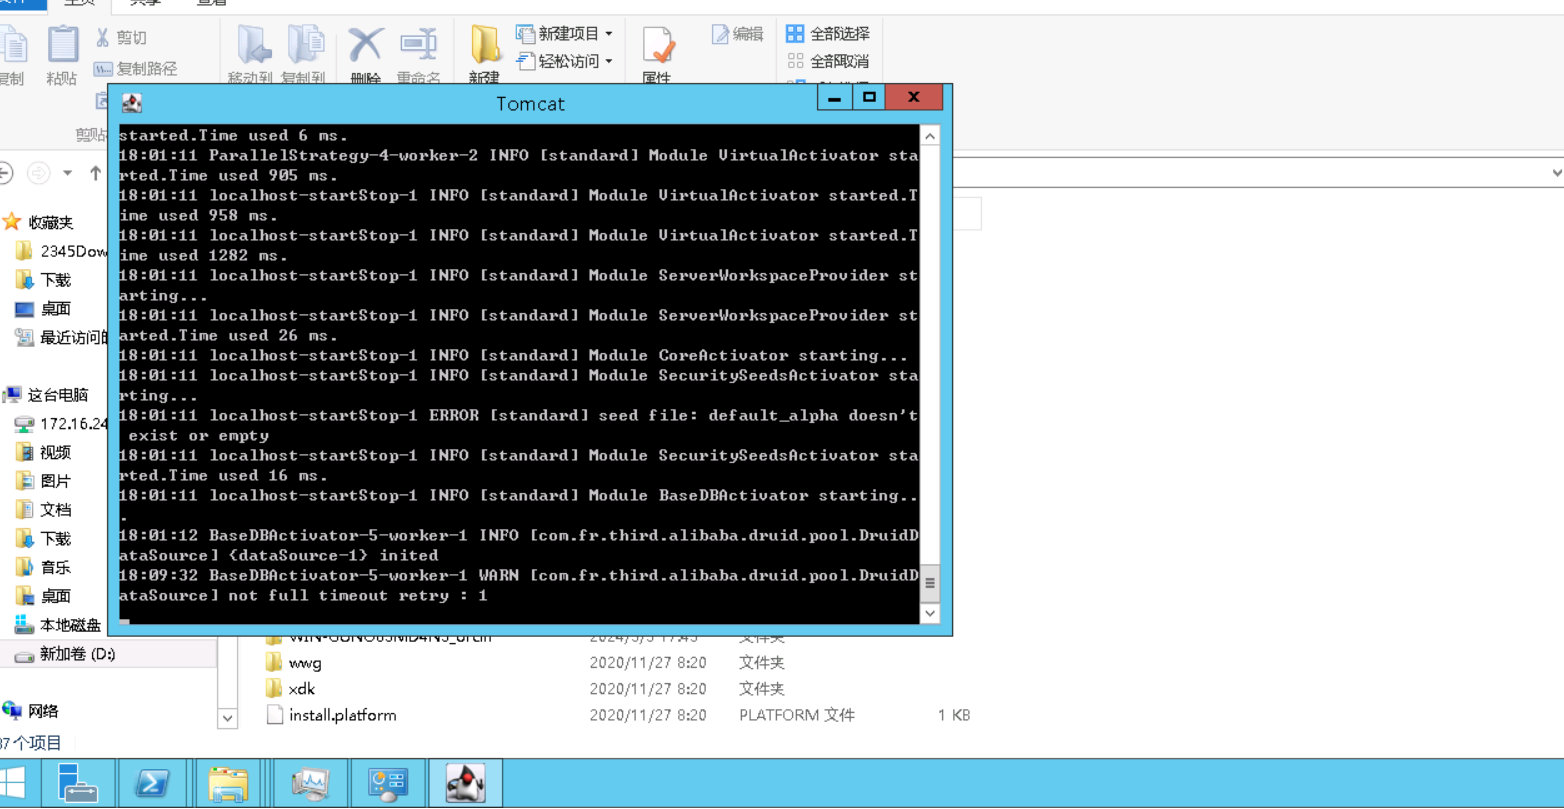Image resolution: width=1564 pixels, height=809 pixels.
Task: Open Server Manager from the taskbar
Action: point(78,783)
